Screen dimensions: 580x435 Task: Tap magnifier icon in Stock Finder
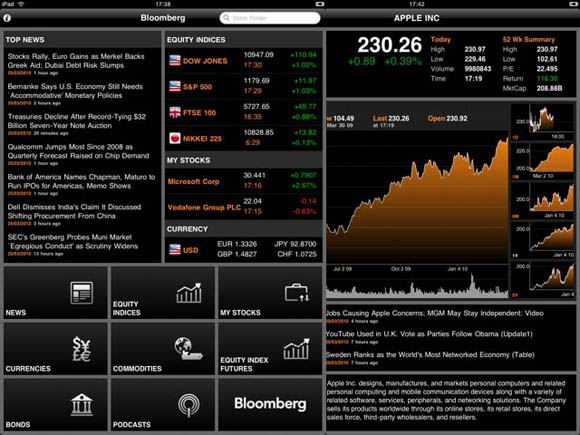[226, 18]
